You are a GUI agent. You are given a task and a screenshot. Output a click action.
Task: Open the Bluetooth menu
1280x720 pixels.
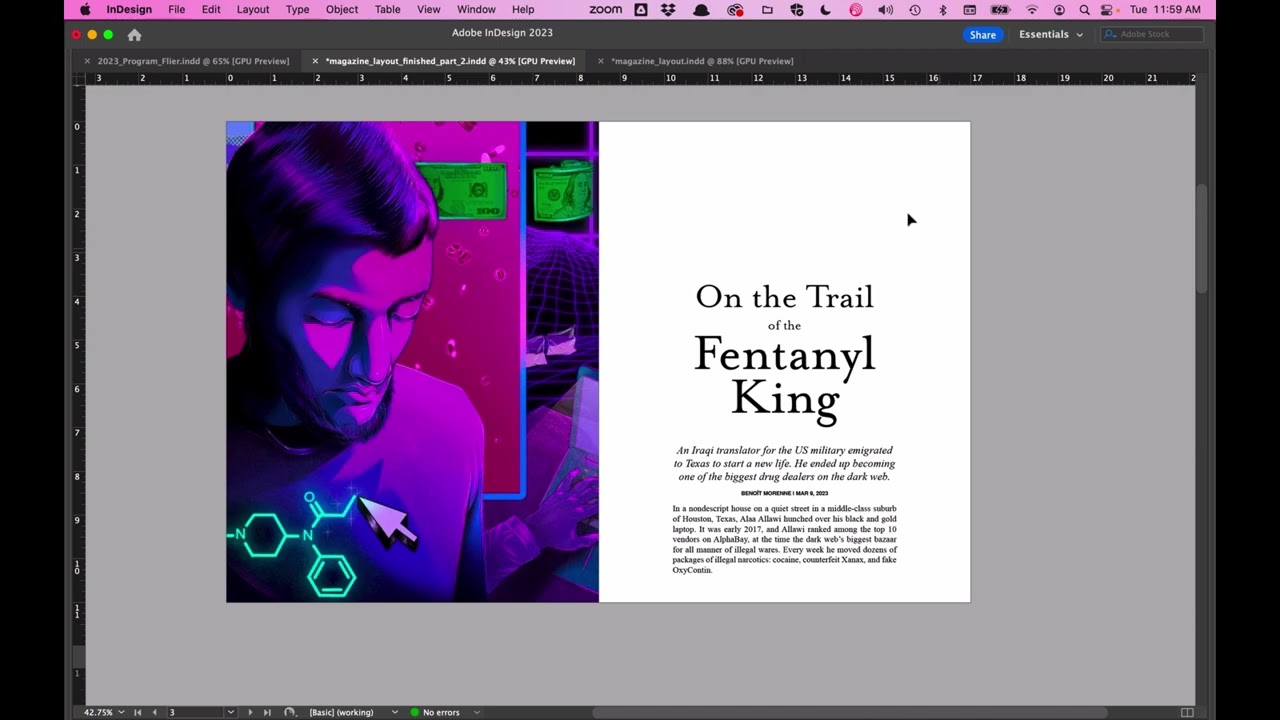tap(942, 10)
